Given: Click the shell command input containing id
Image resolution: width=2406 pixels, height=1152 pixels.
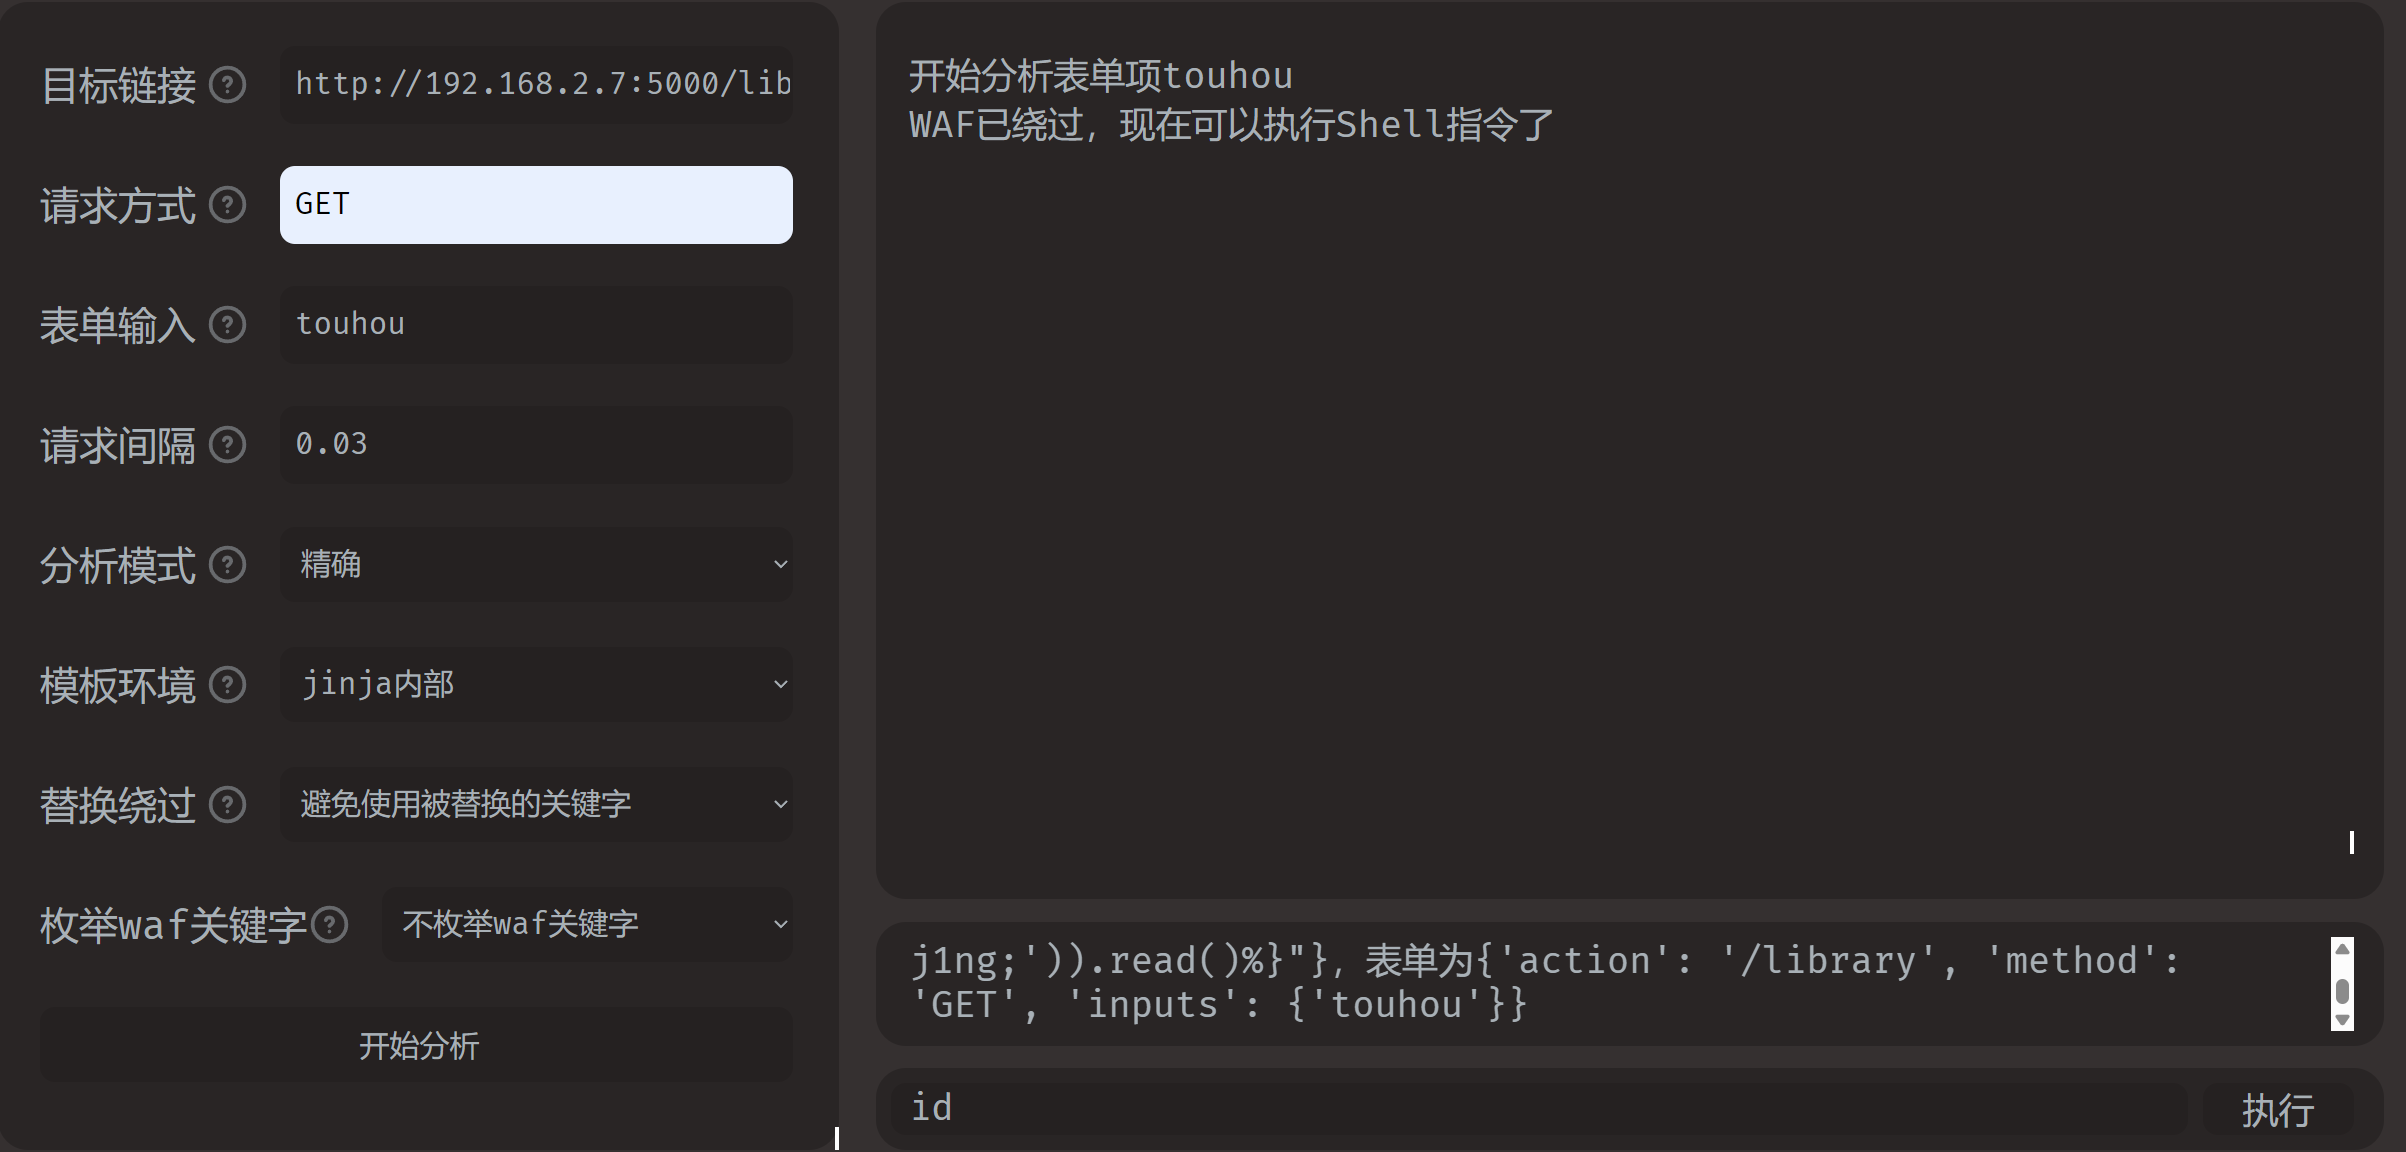Looking at the screenshot, I should pos(1538,1108).
